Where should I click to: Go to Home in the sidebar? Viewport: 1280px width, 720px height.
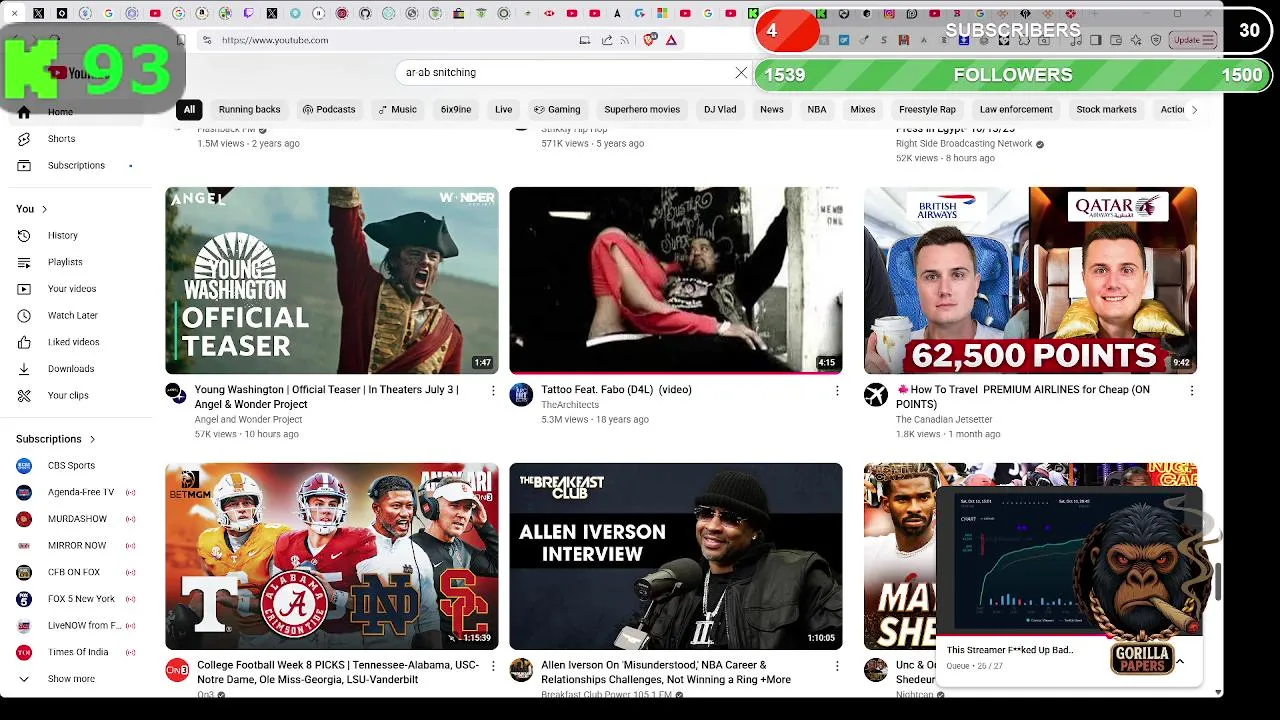[76, 112]
